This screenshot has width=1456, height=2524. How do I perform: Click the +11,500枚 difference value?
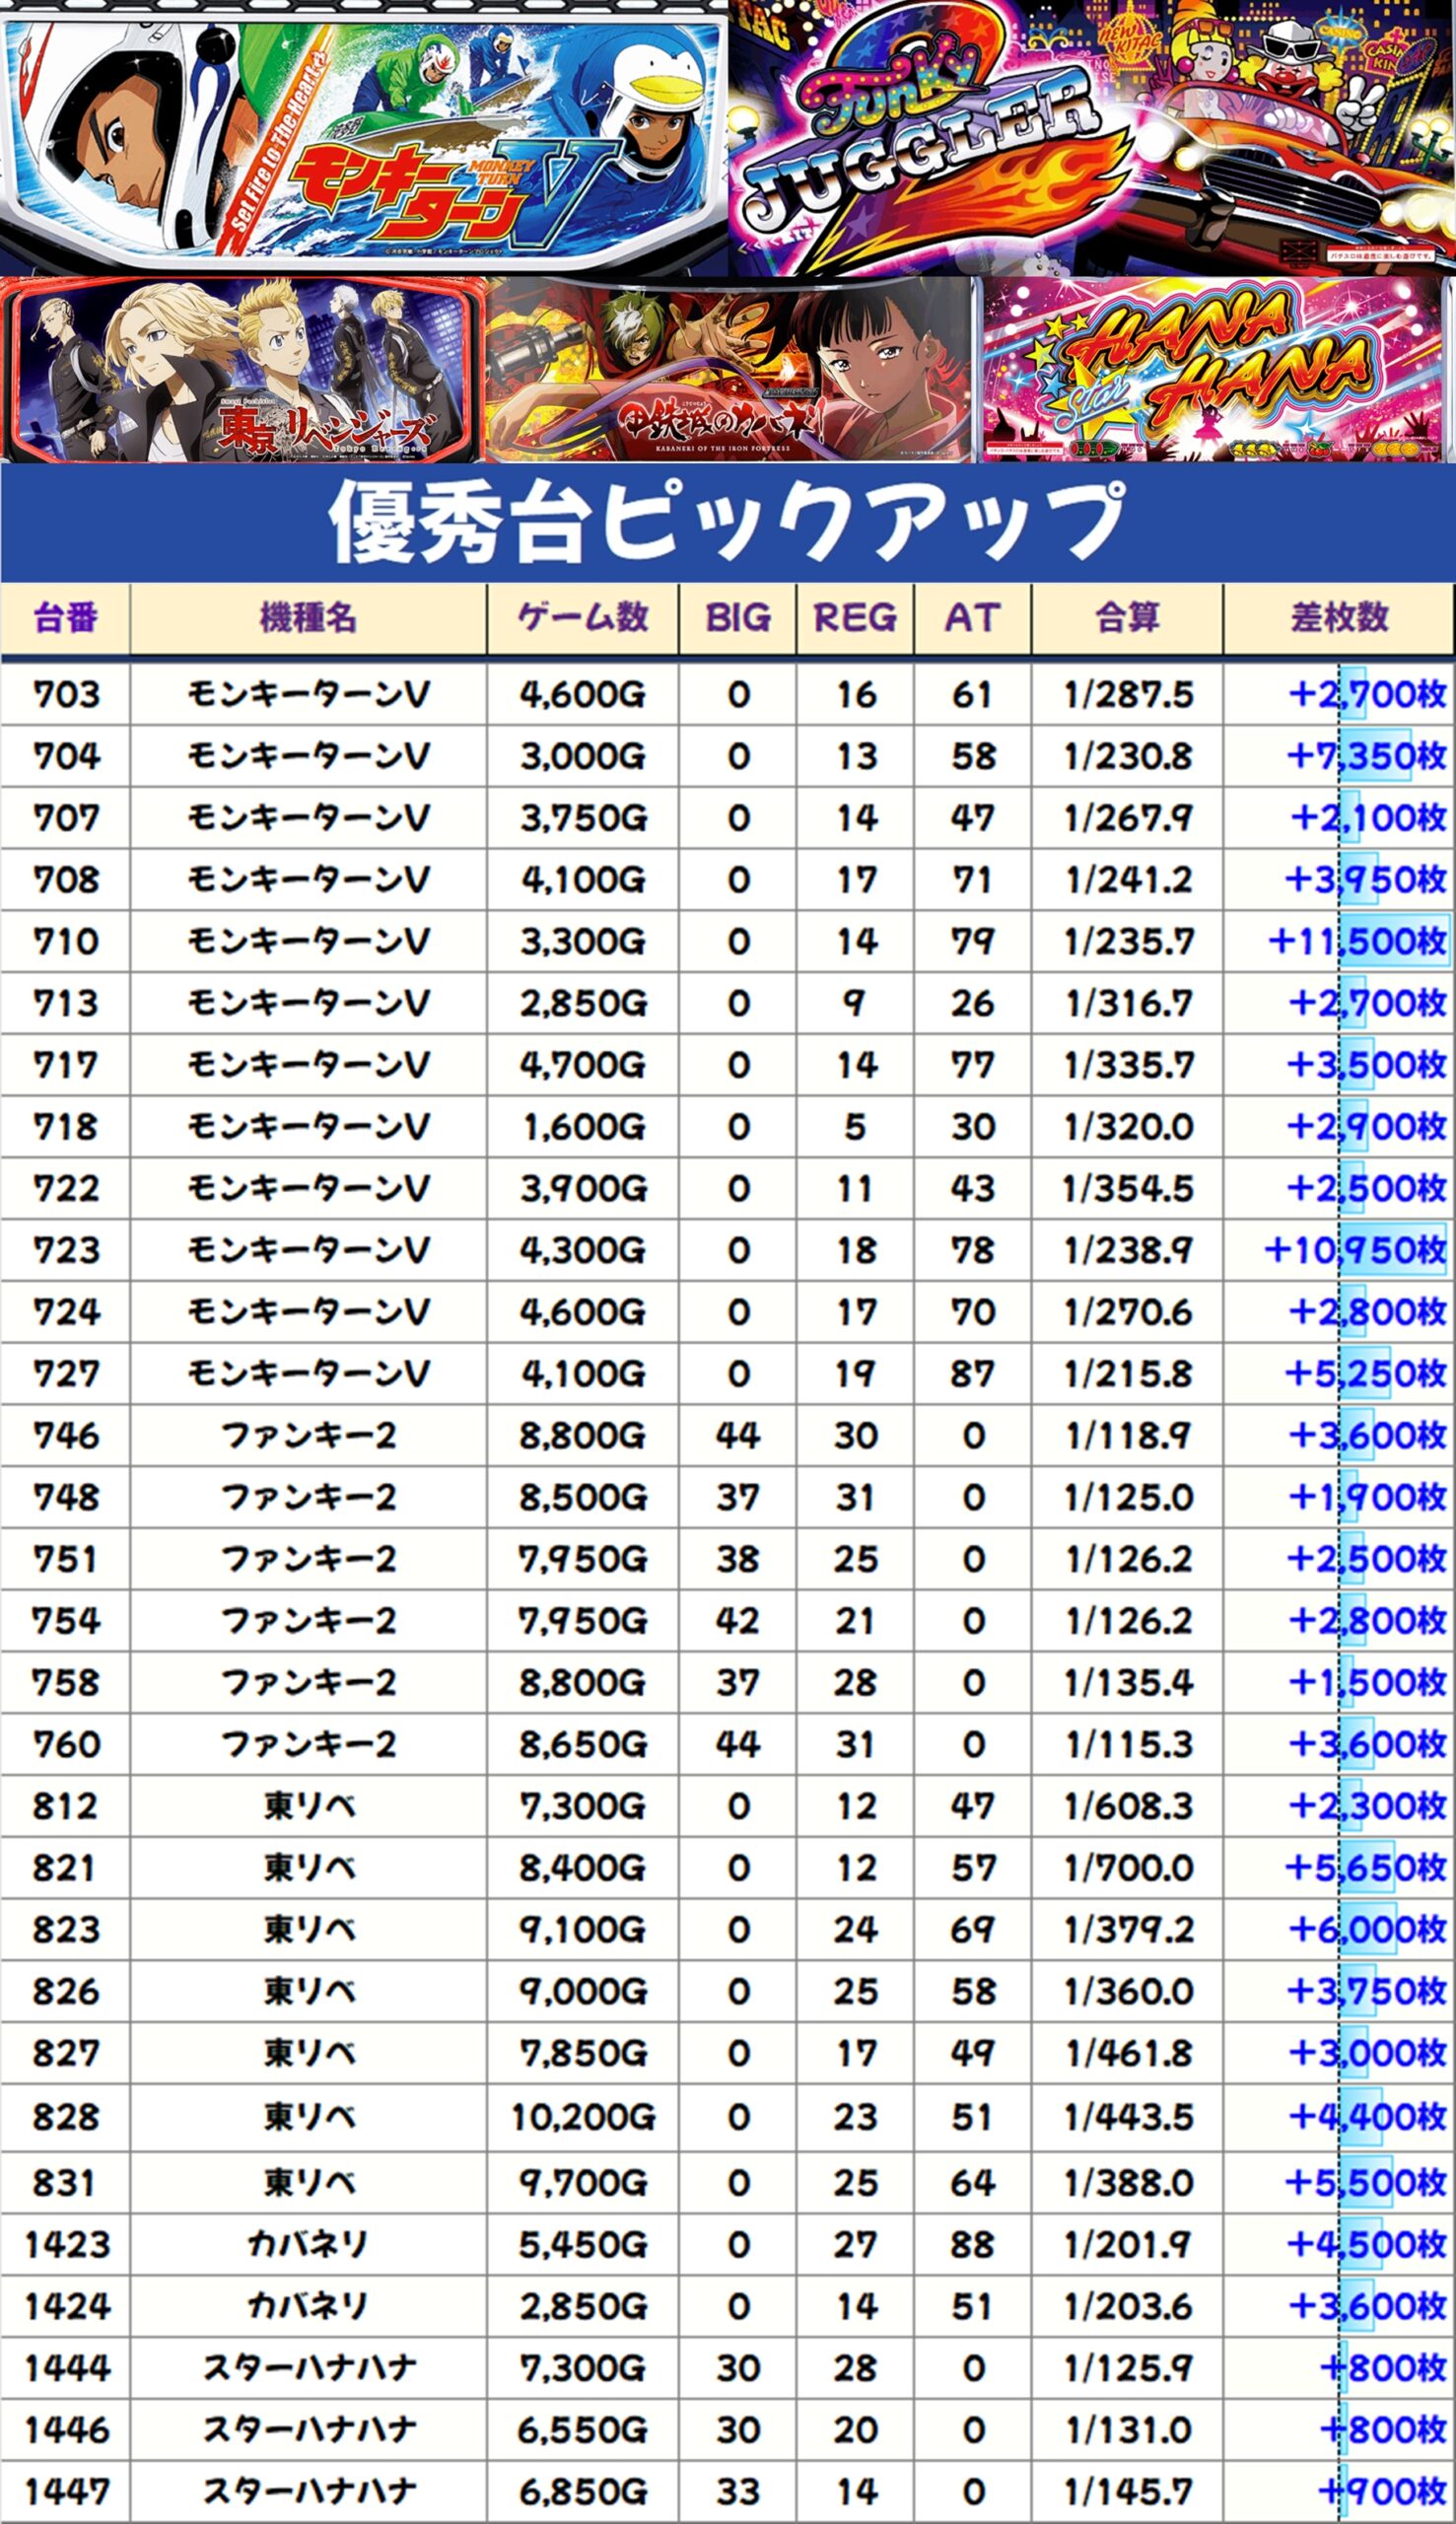click(x=1356, y=941)
